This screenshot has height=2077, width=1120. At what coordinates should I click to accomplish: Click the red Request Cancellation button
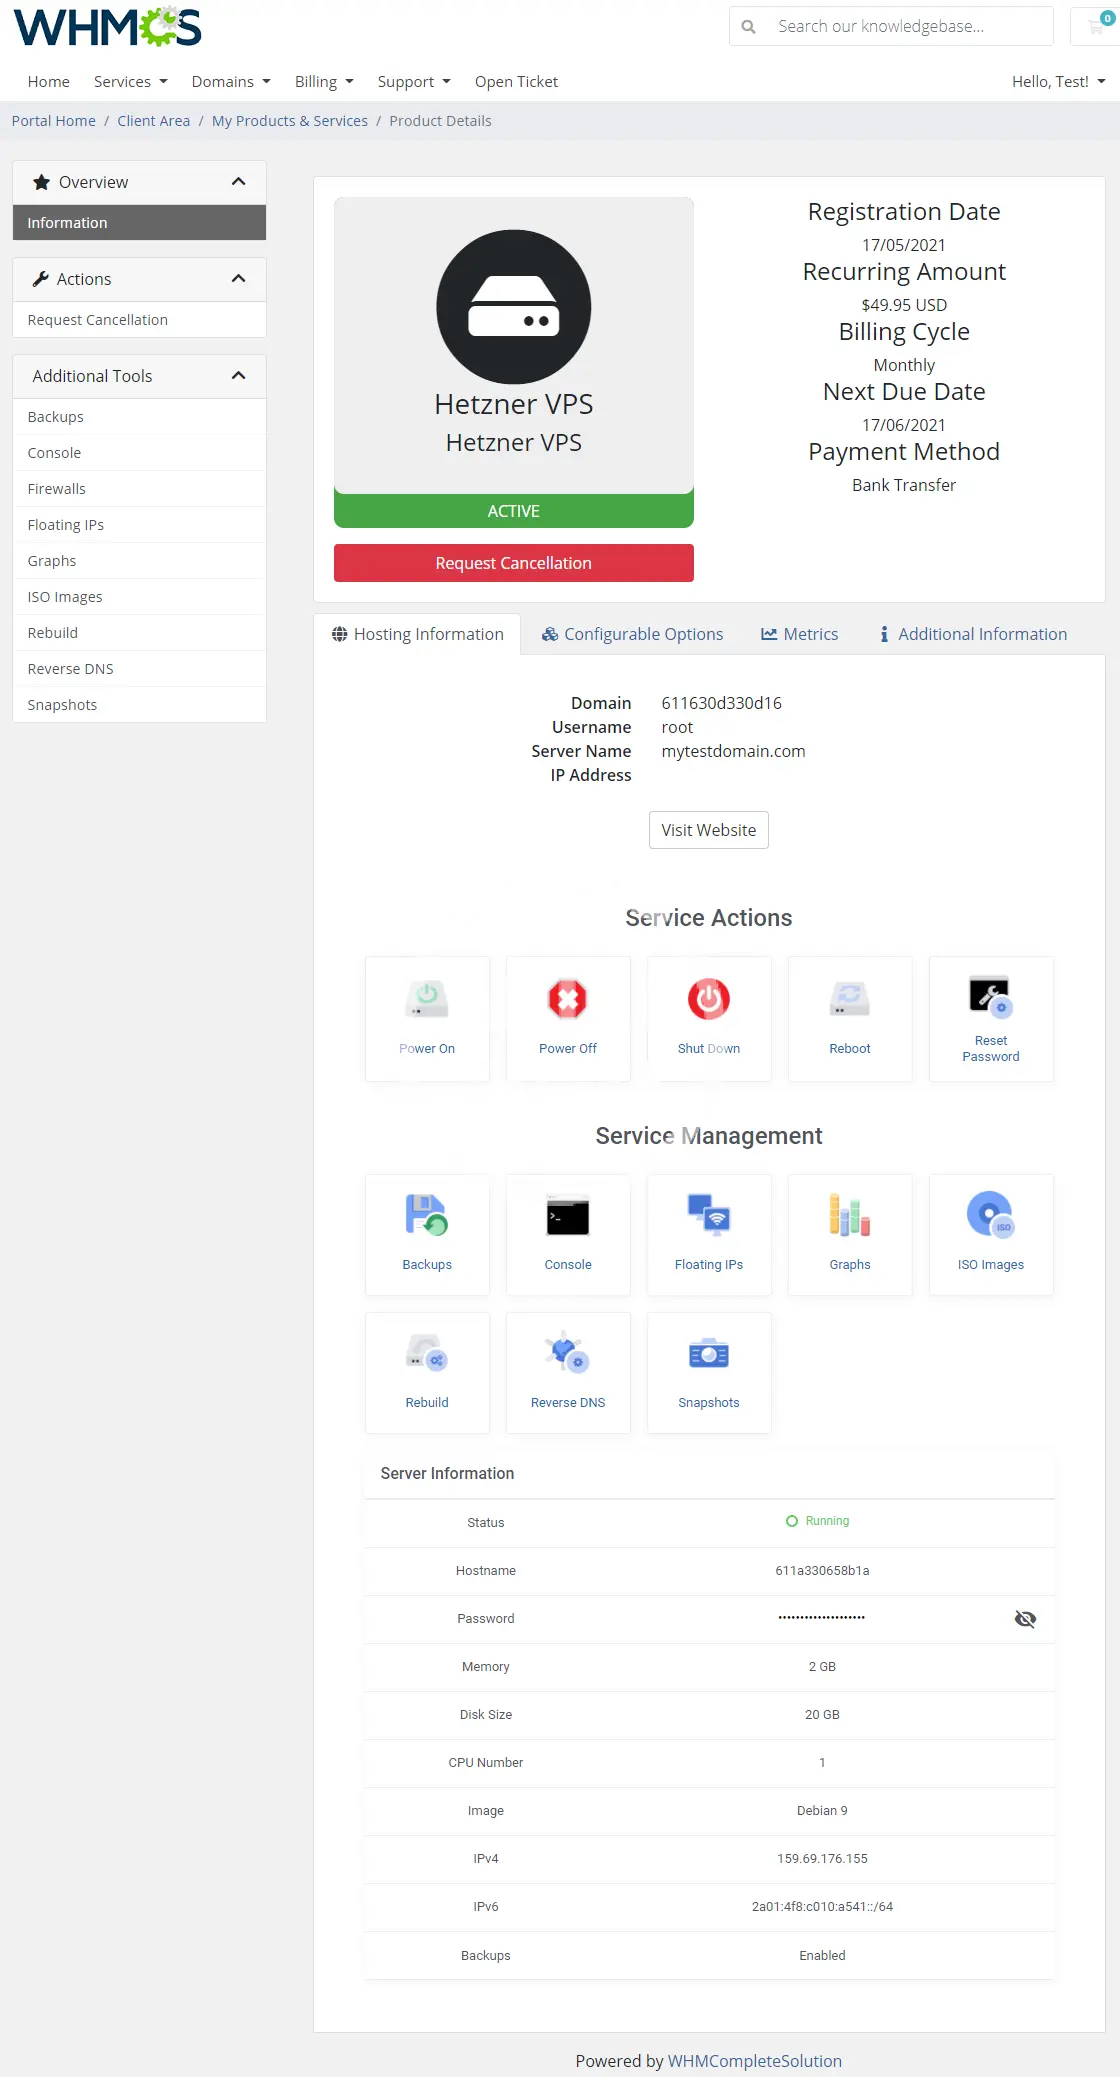[513, 563]
